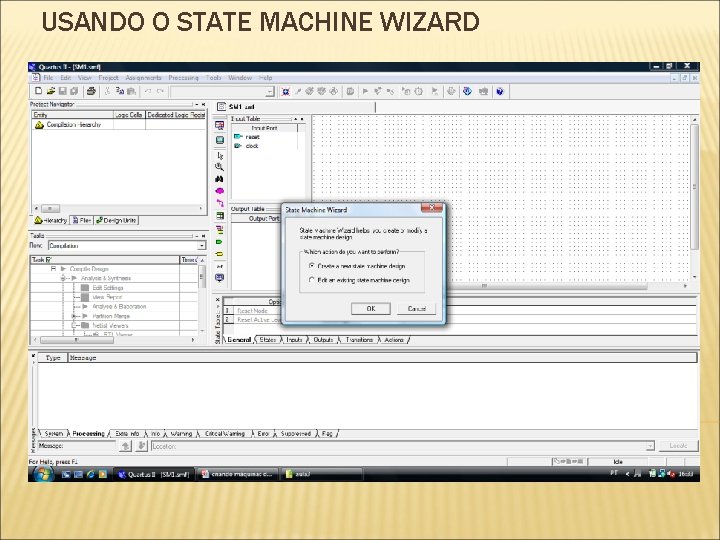This screenshot has height=540, width=720.
Task: Click the Edit Settings task item
Action: click(x=107, y=287)
